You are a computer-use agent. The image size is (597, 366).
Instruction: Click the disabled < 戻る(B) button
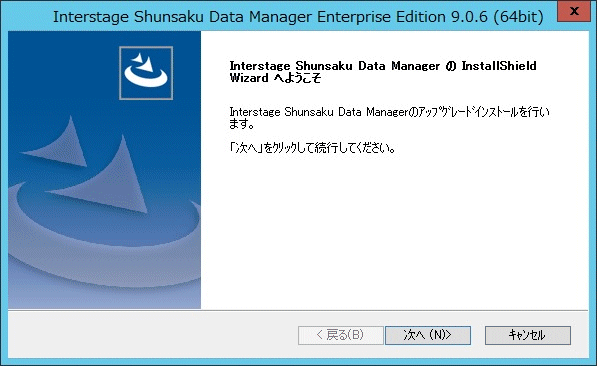point(340,335)
